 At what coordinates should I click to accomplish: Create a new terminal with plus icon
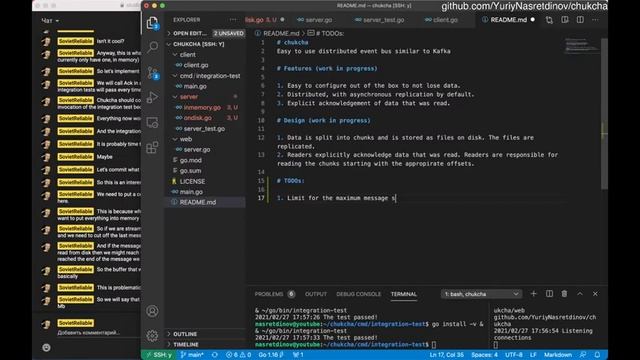click(533, 293)
